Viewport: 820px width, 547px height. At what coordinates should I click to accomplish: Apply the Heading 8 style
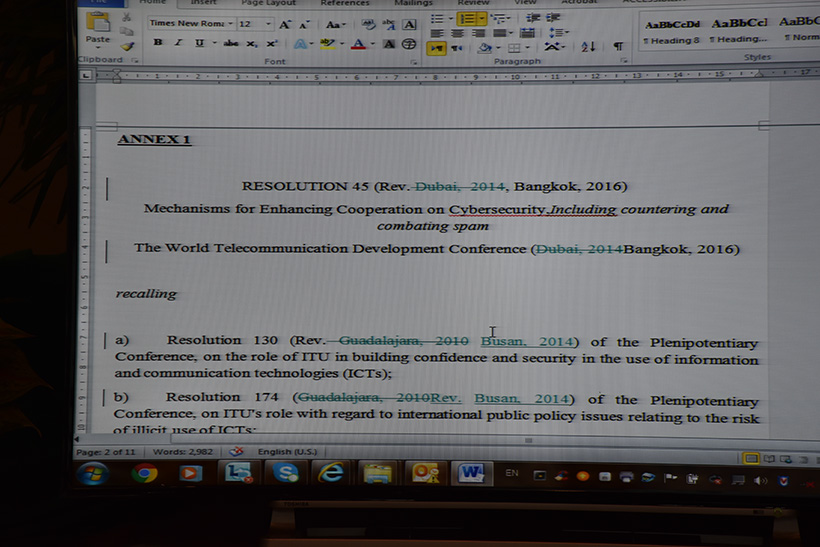tap(672, 31)
